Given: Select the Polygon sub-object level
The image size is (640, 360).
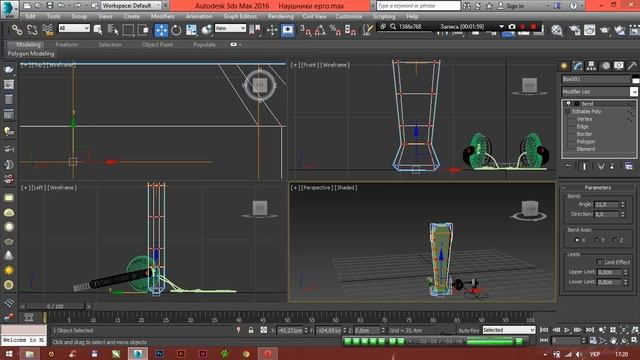Looking at the screenshot, I should pyautogui.click(x=586, y=142).
